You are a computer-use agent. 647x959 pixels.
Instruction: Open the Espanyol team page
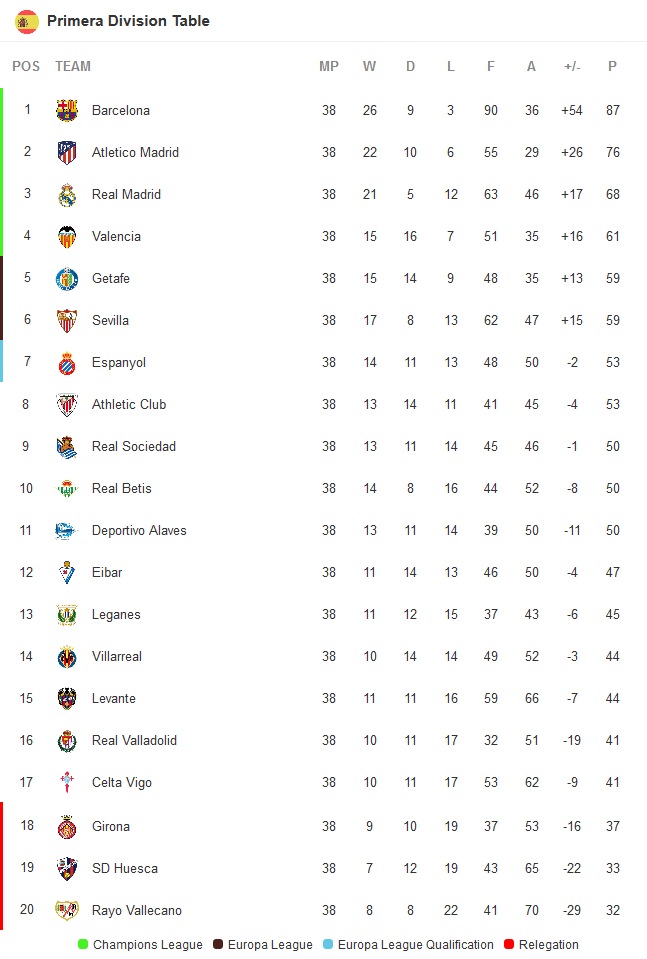pyautogui.click(x=118, y=362)
